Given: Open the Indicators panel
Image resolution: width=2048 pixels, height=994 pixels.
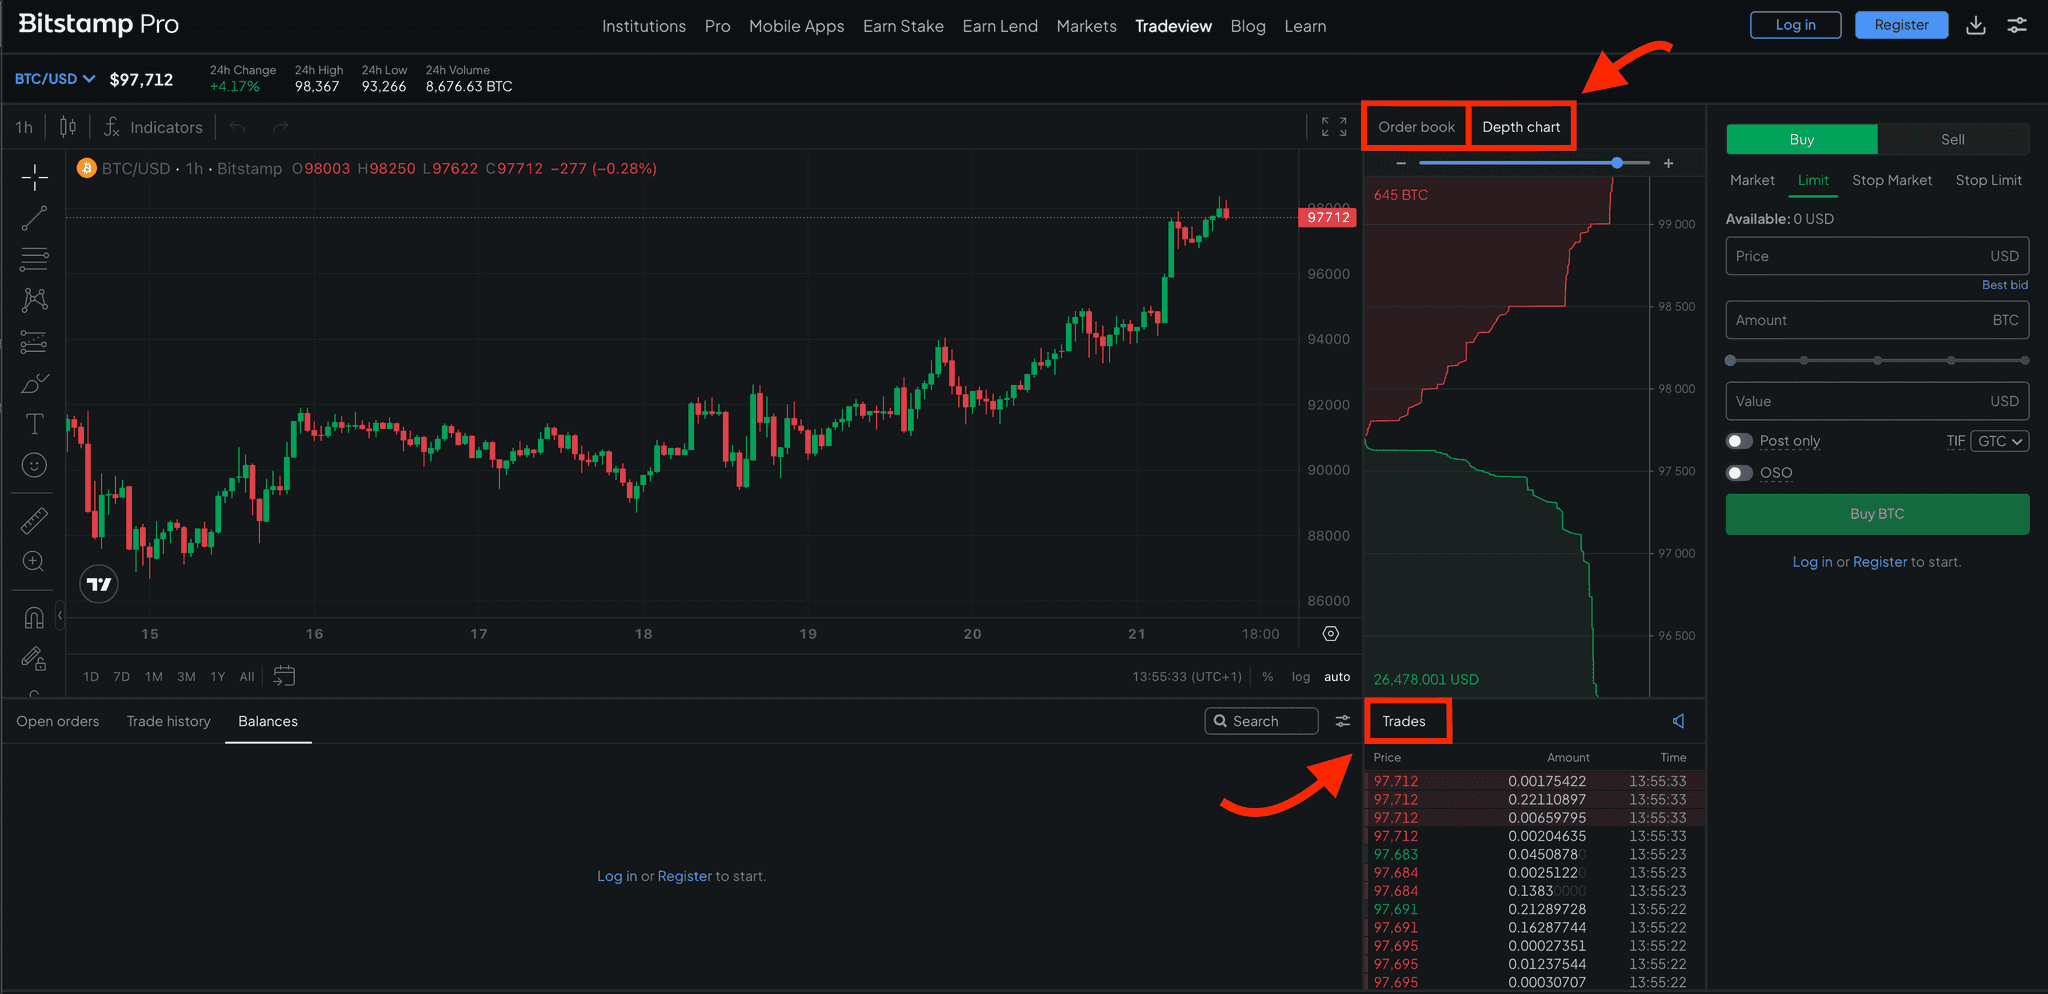Looking at the screenshot, I should click(155, 127).
